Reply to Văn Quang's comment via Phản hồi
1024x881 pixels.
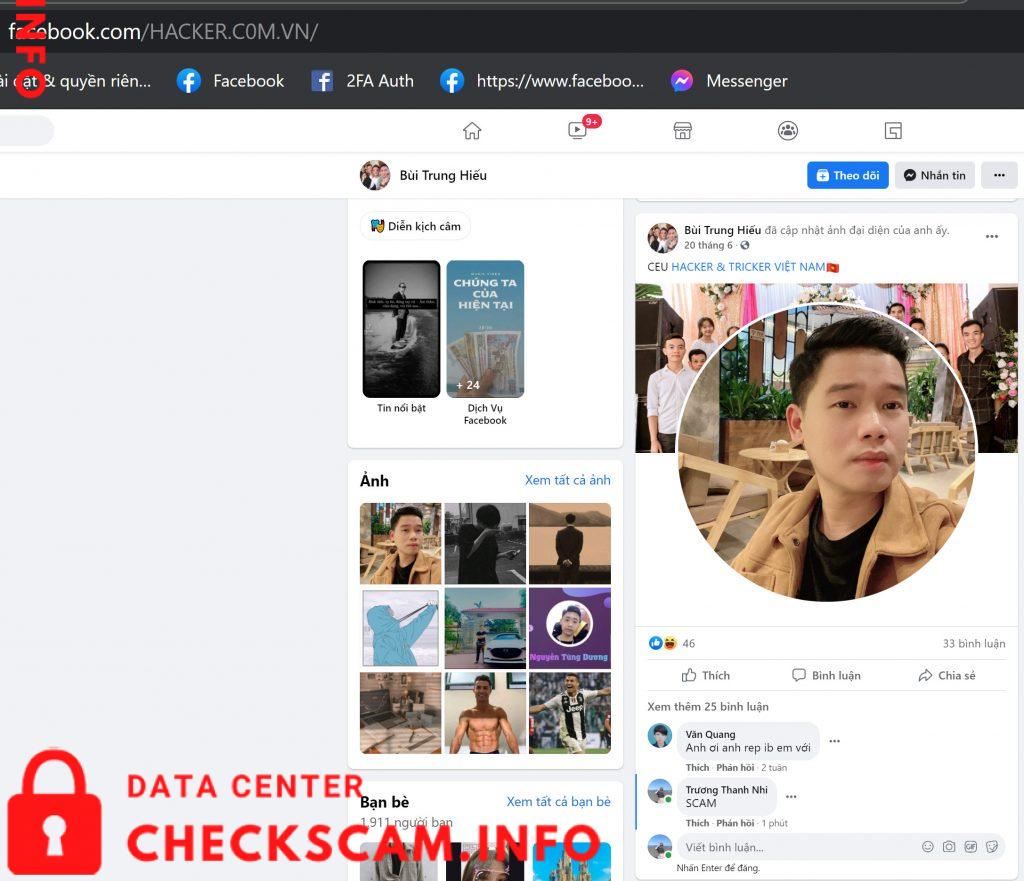[x=735, y=768]
